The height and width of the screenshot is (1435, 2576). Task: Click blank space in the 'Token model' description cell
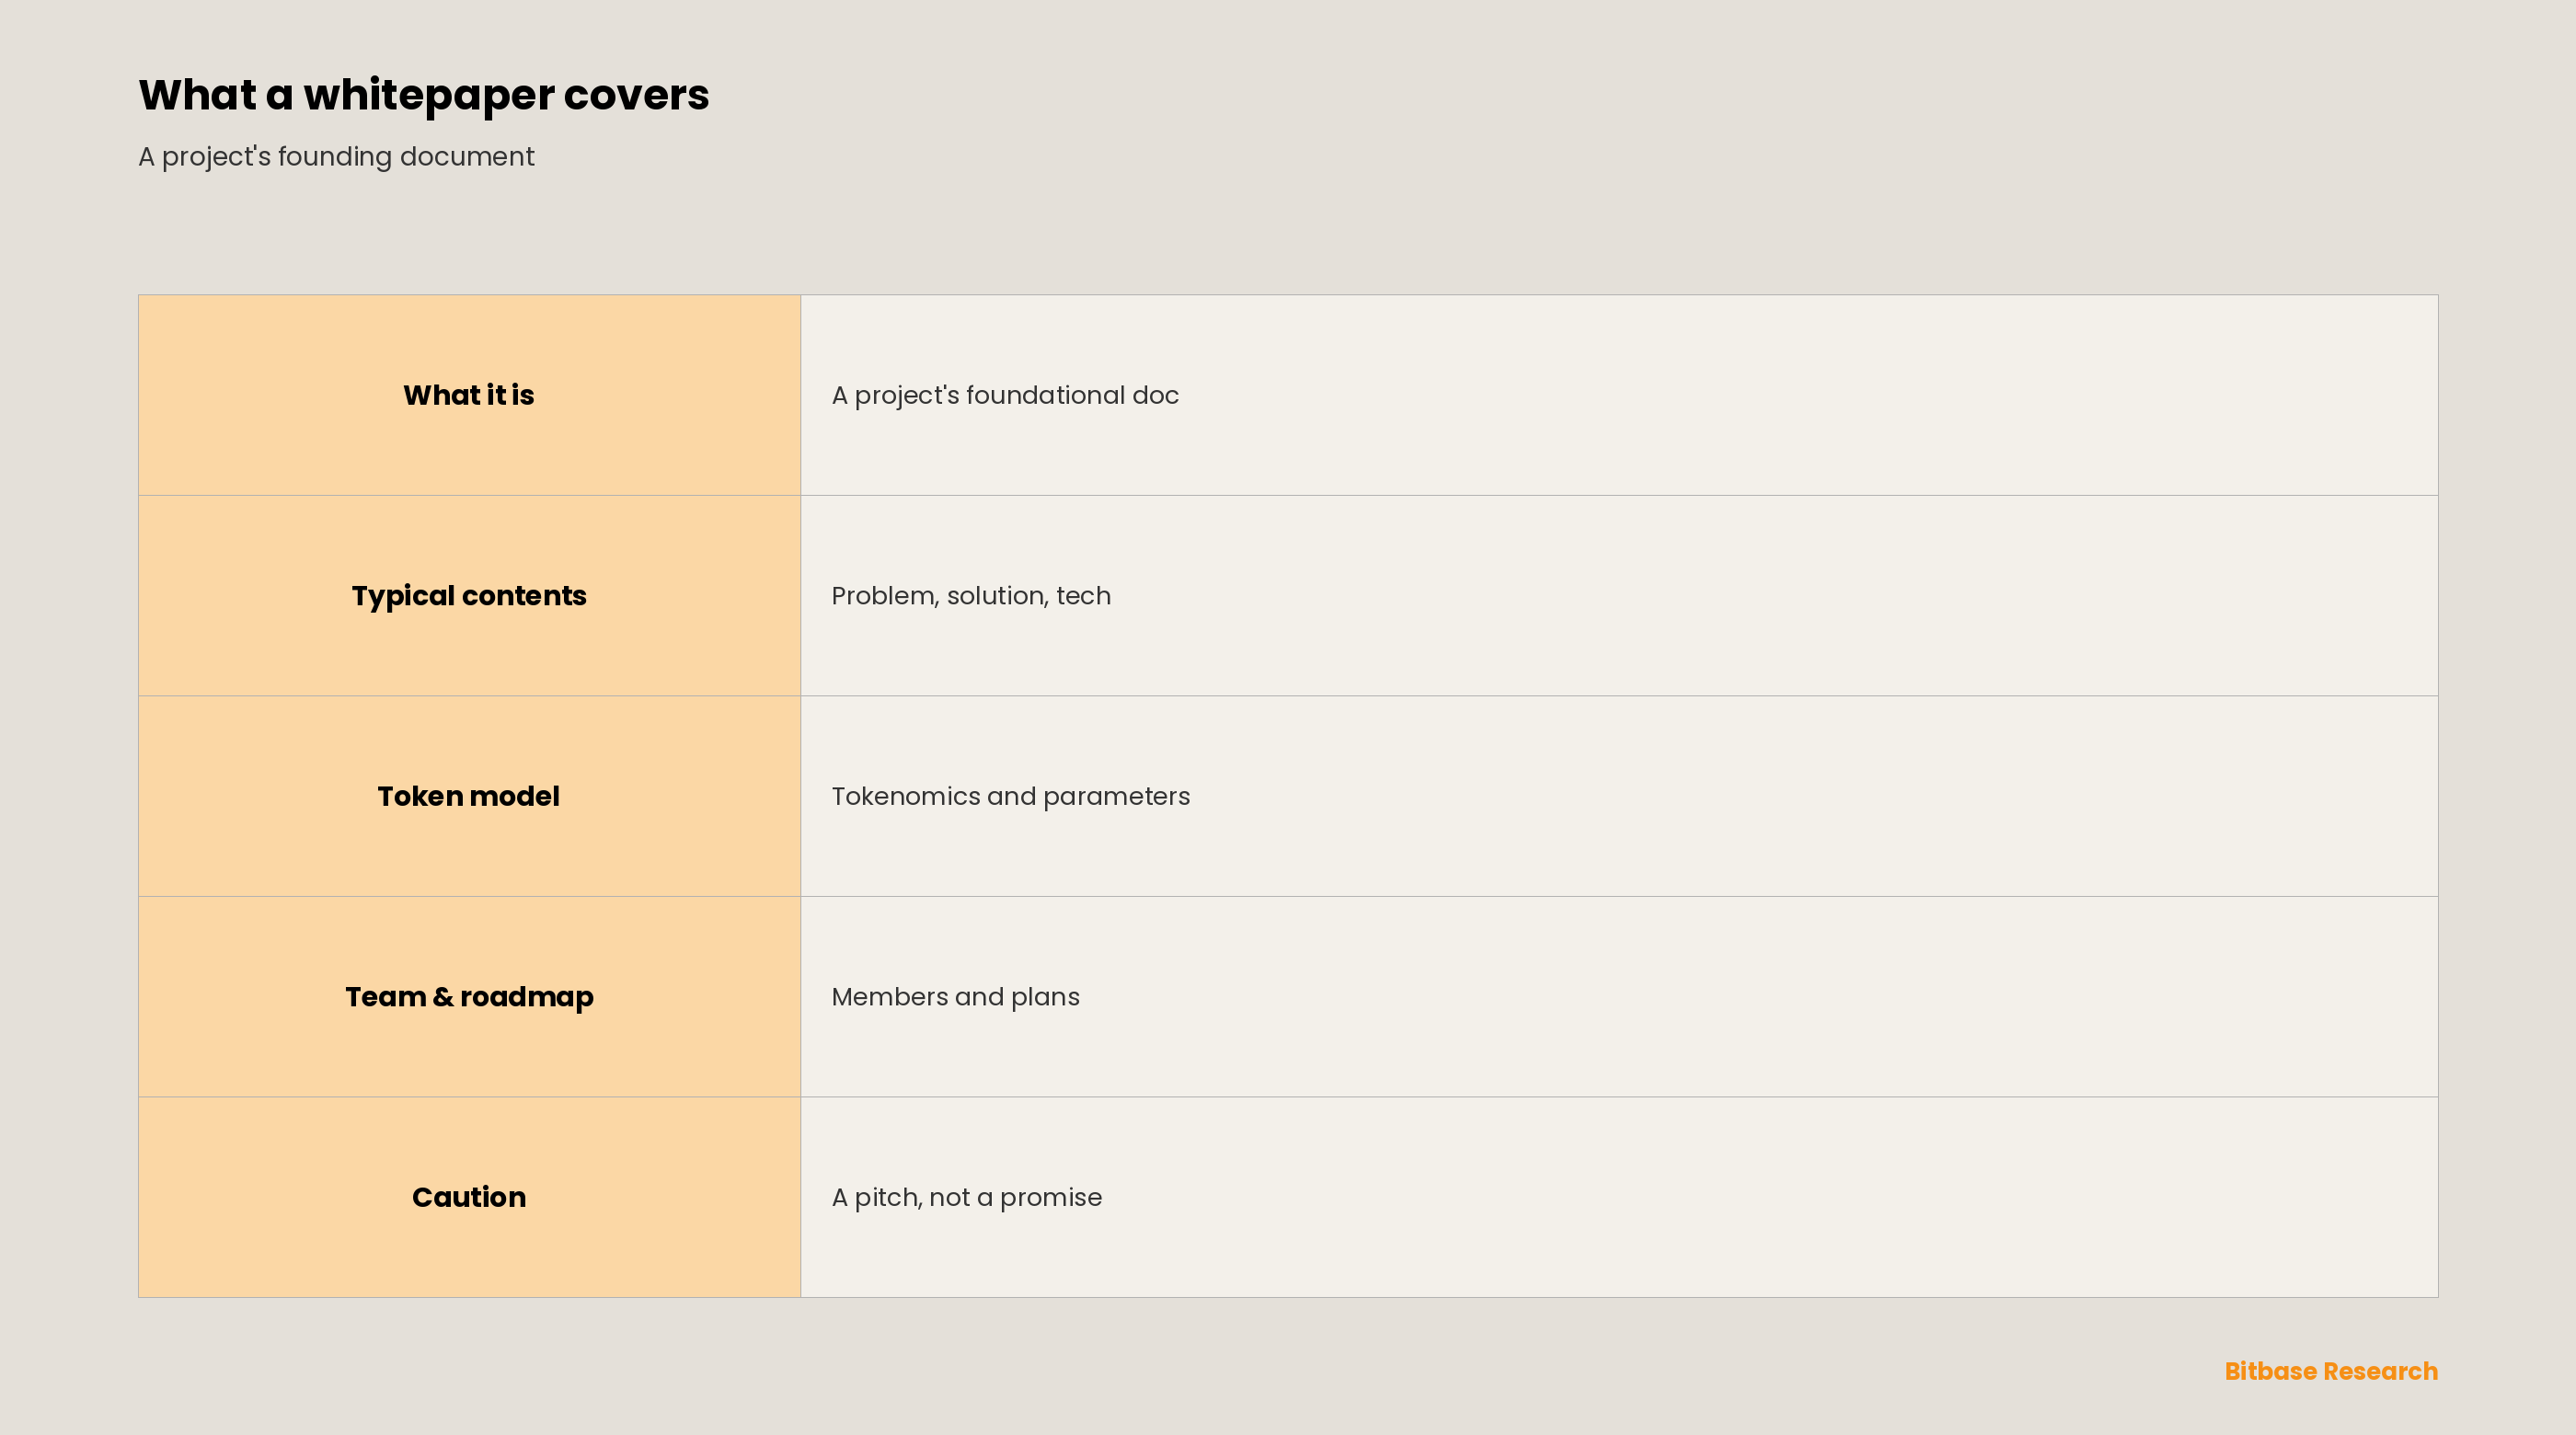tap(1800, 796)
